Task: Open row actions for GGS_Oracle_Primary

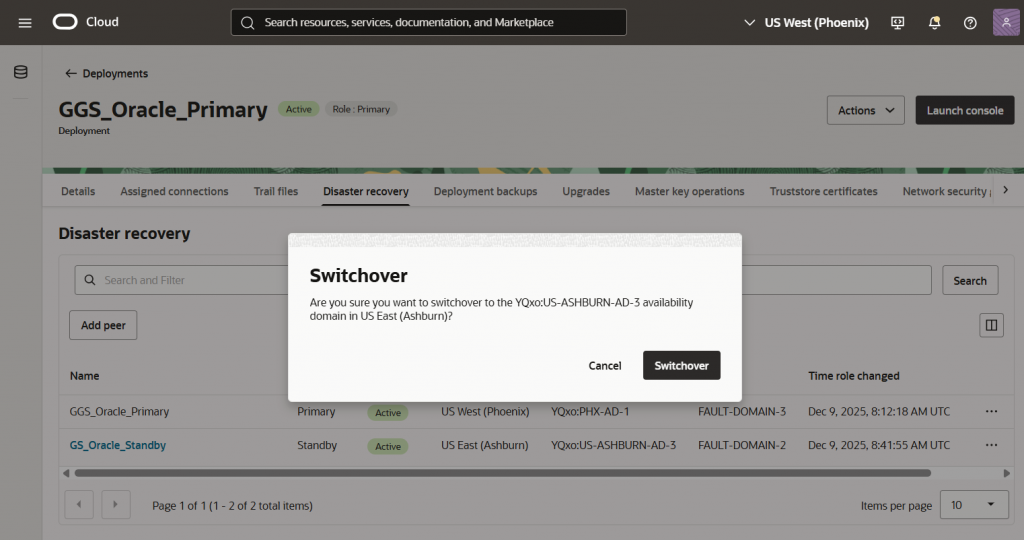Action: pyautogui.click(x=991, y=411)
